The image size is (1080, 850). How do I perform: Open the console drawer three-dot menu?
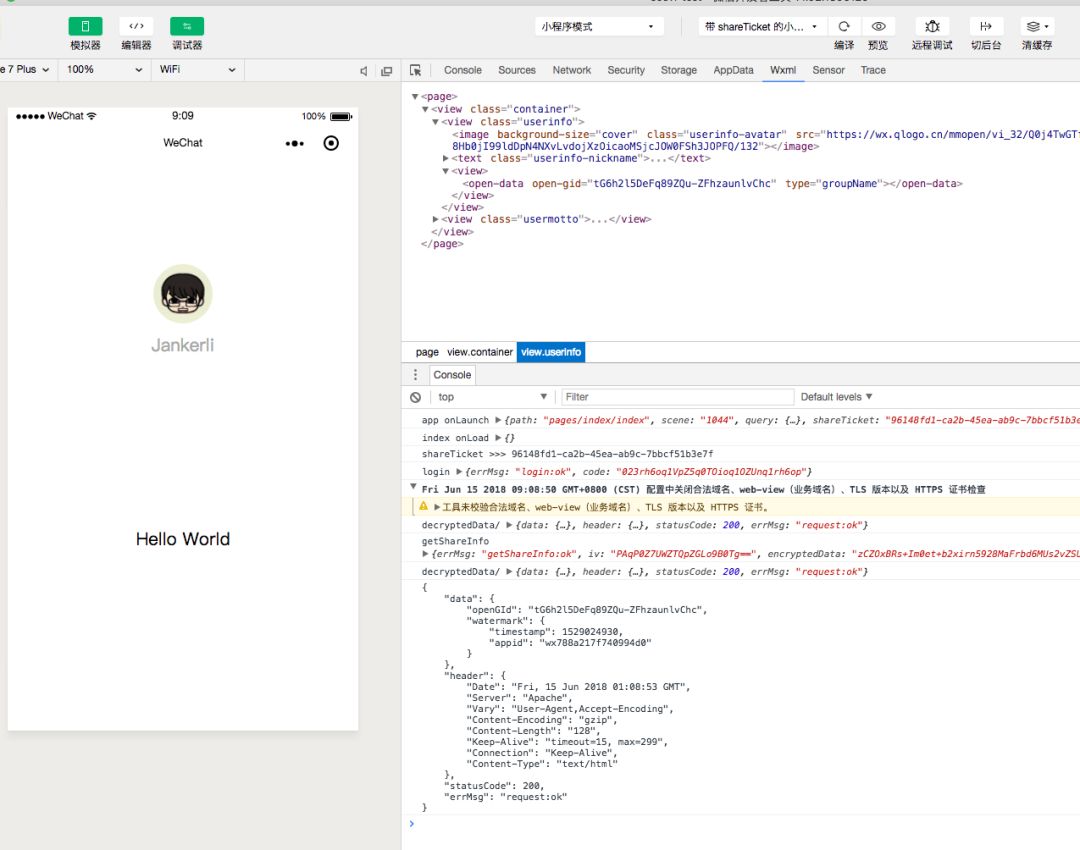(415, 375)
